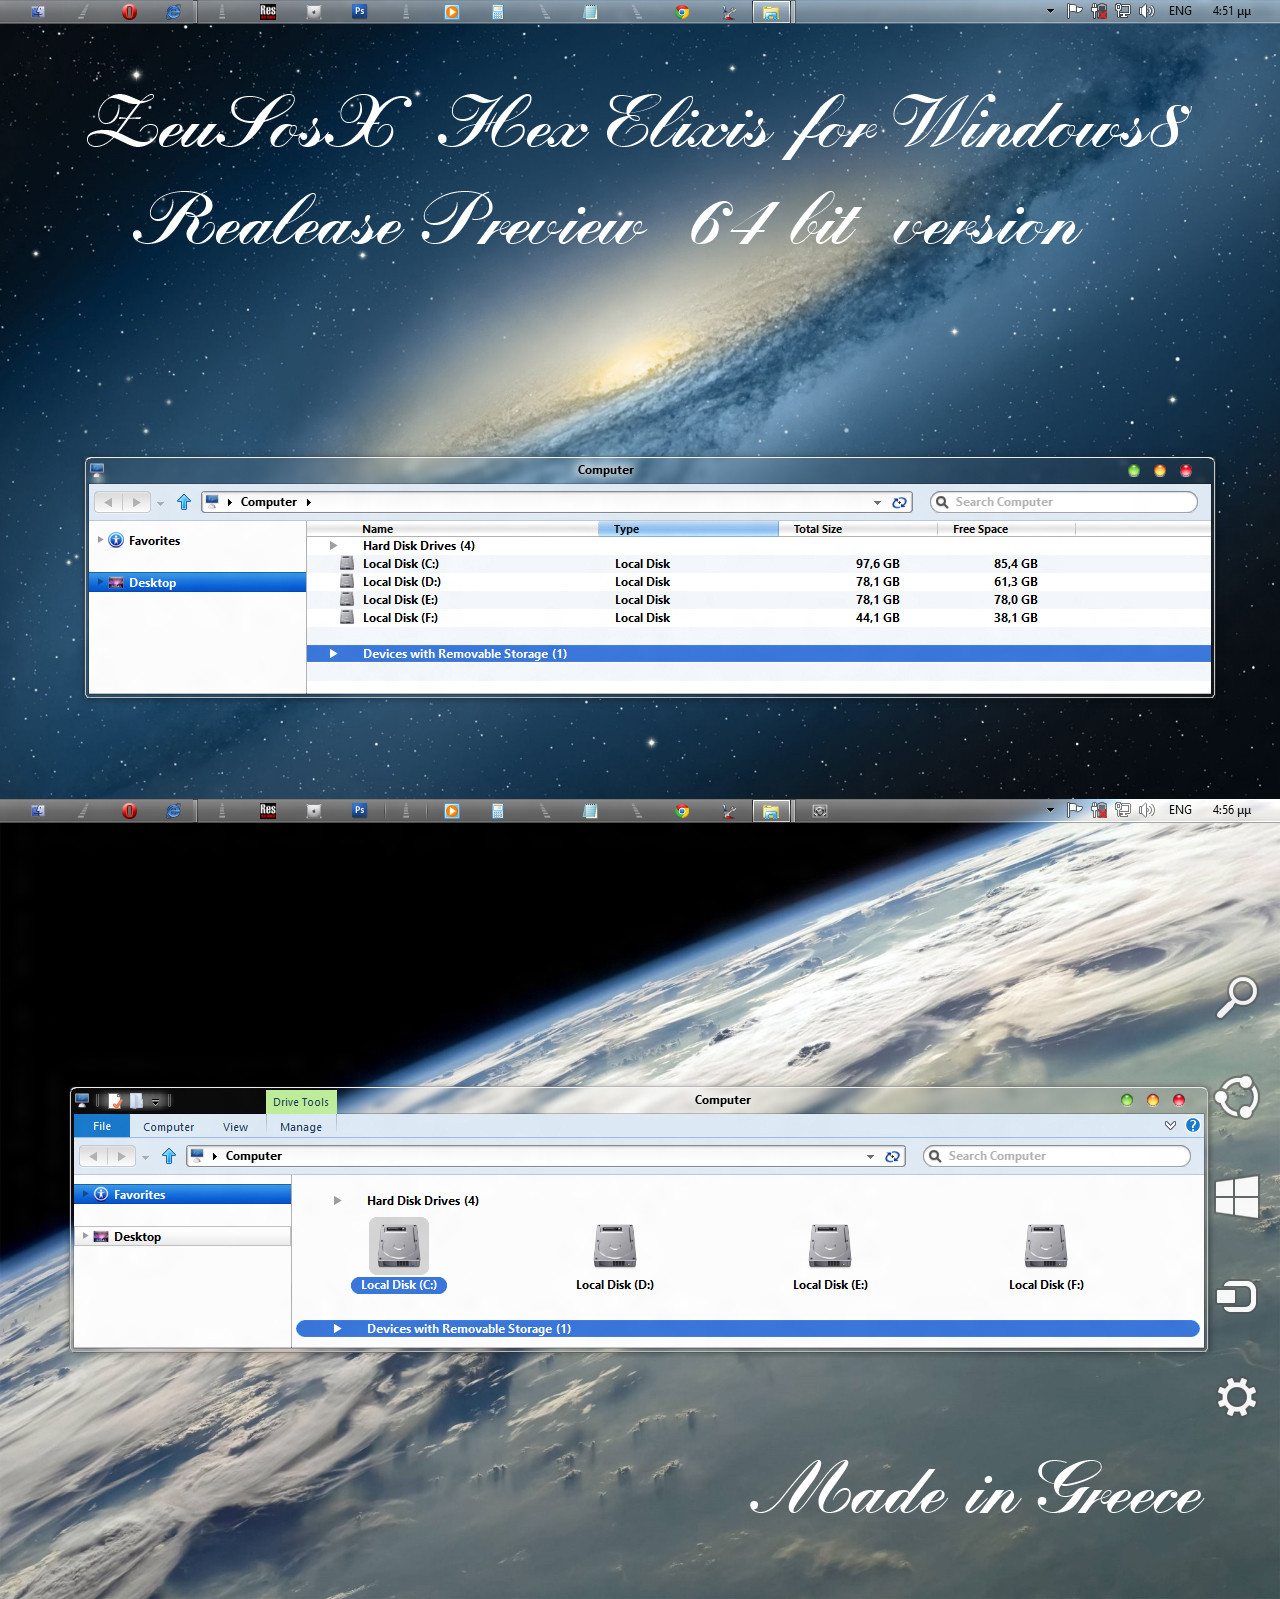This screenshot has height=1599, width=1280.
Task: Open the Devices charm
Action: point(1237,1297)
